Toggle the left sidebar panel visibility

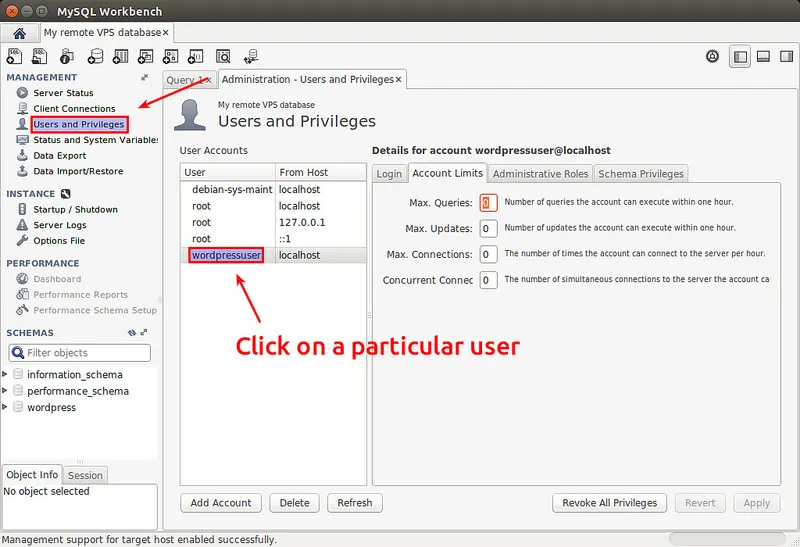[x=740, y=57]
